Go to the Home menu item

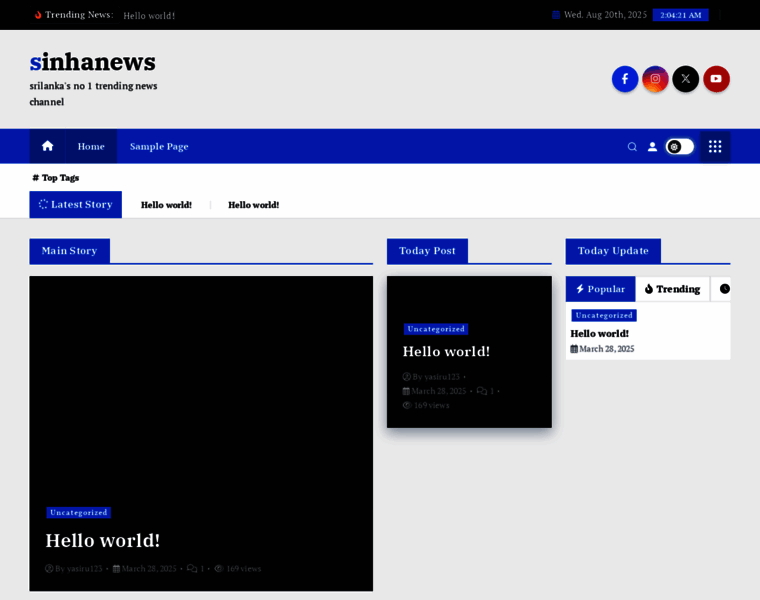91,146
